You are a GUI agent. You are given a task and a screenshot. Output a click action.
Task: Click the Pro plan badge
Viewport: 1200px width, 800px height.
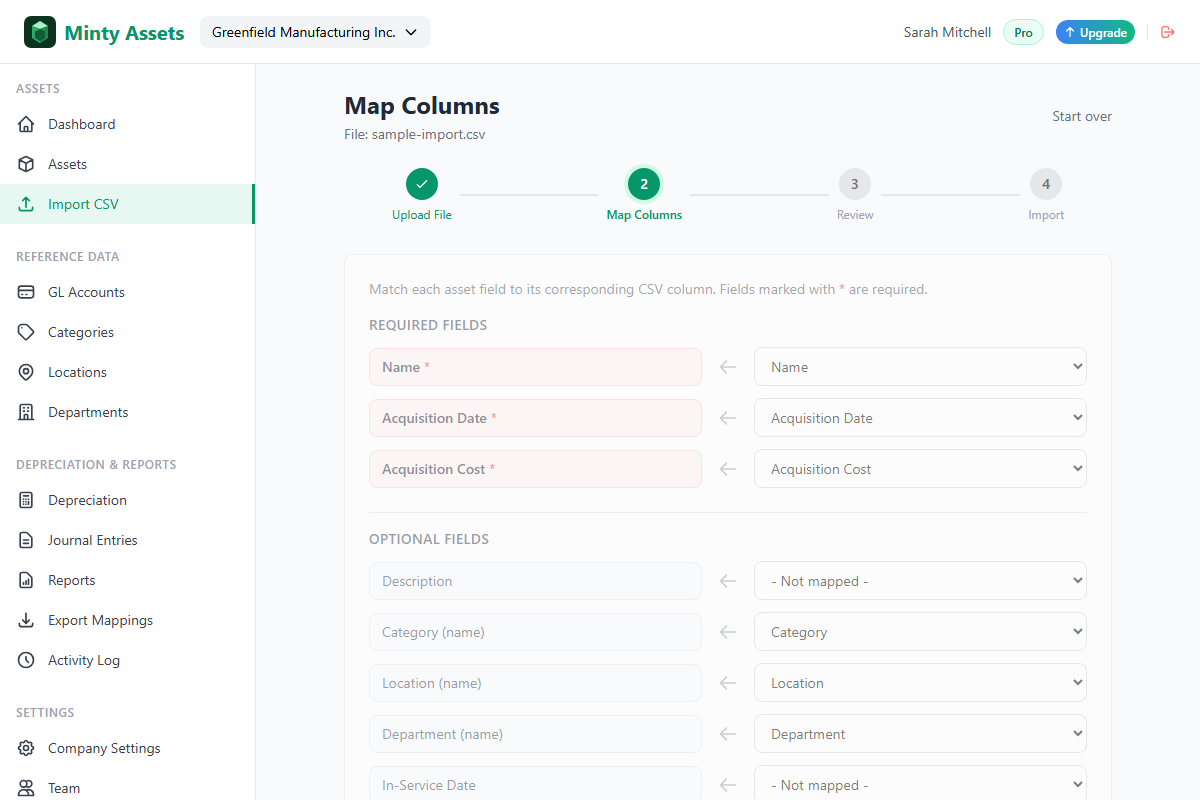click(1023, 32)
